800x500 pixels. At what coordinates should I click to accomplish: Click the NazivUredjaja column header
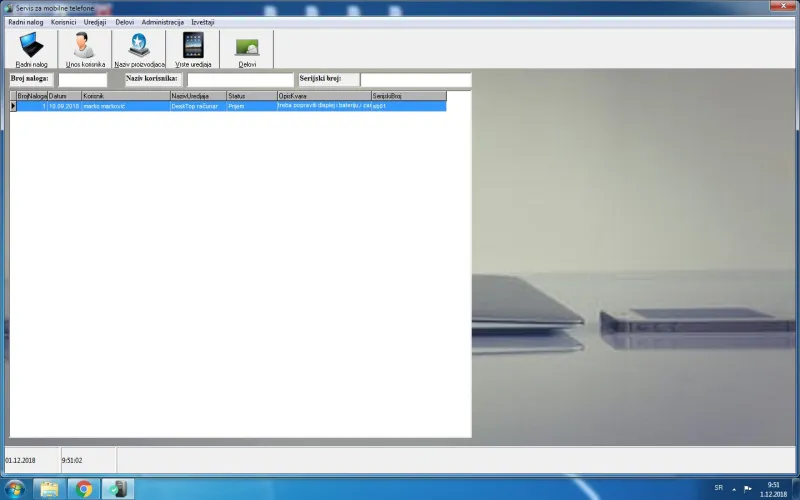pos(198,96)
